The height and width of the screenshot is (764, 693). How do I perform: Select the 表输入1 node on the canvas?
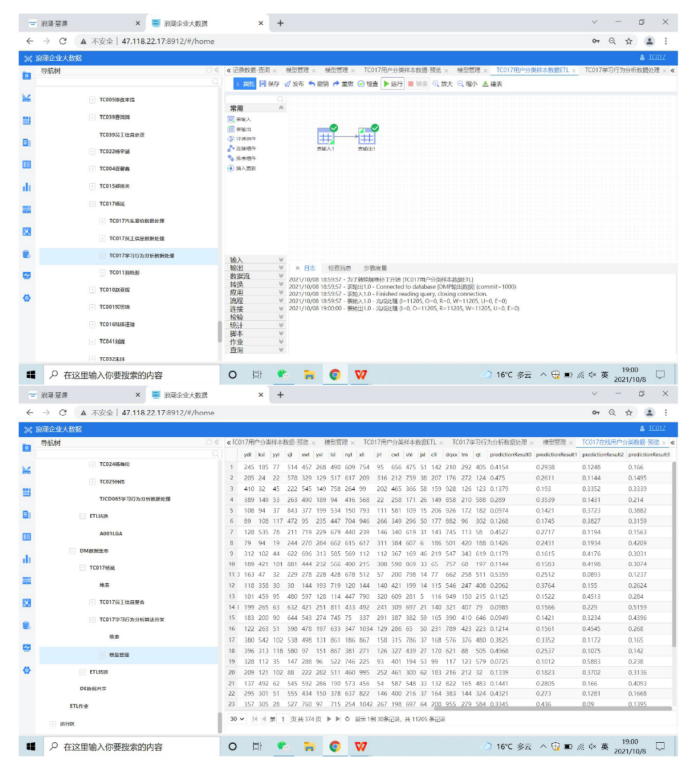[x=325, y=139]
